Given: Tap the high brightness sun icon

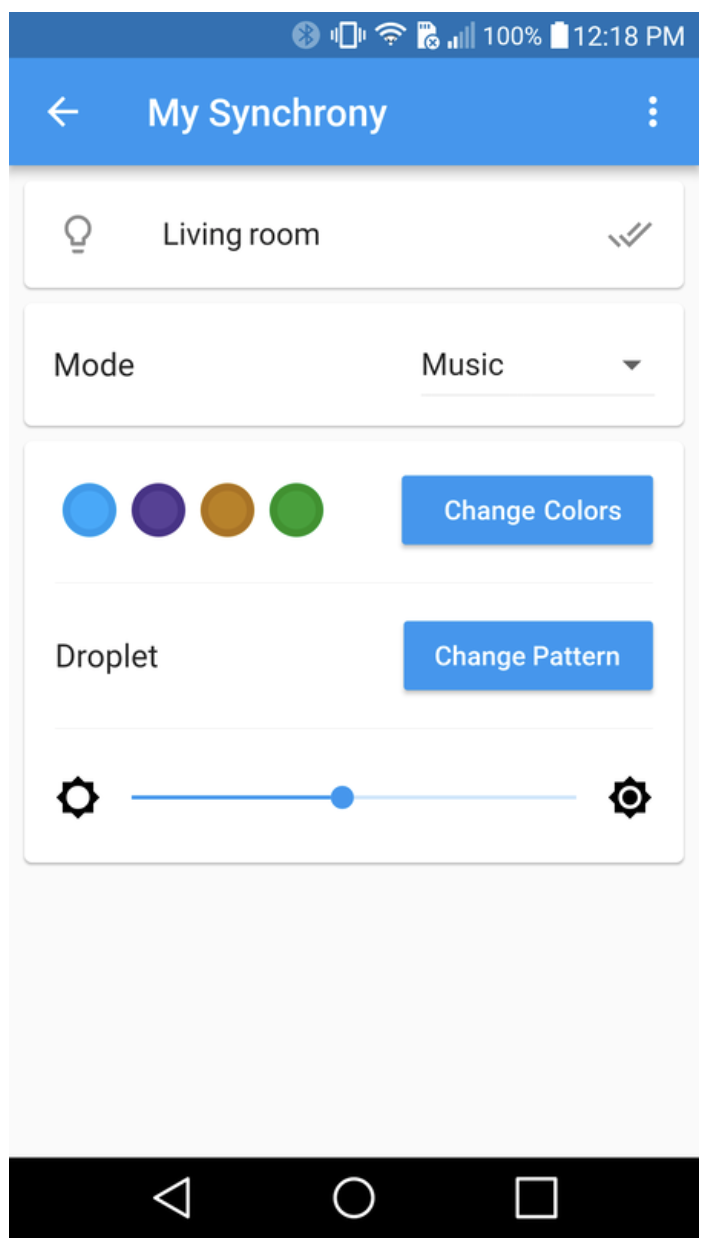Looking at the screenshot, I should point(630,798).
